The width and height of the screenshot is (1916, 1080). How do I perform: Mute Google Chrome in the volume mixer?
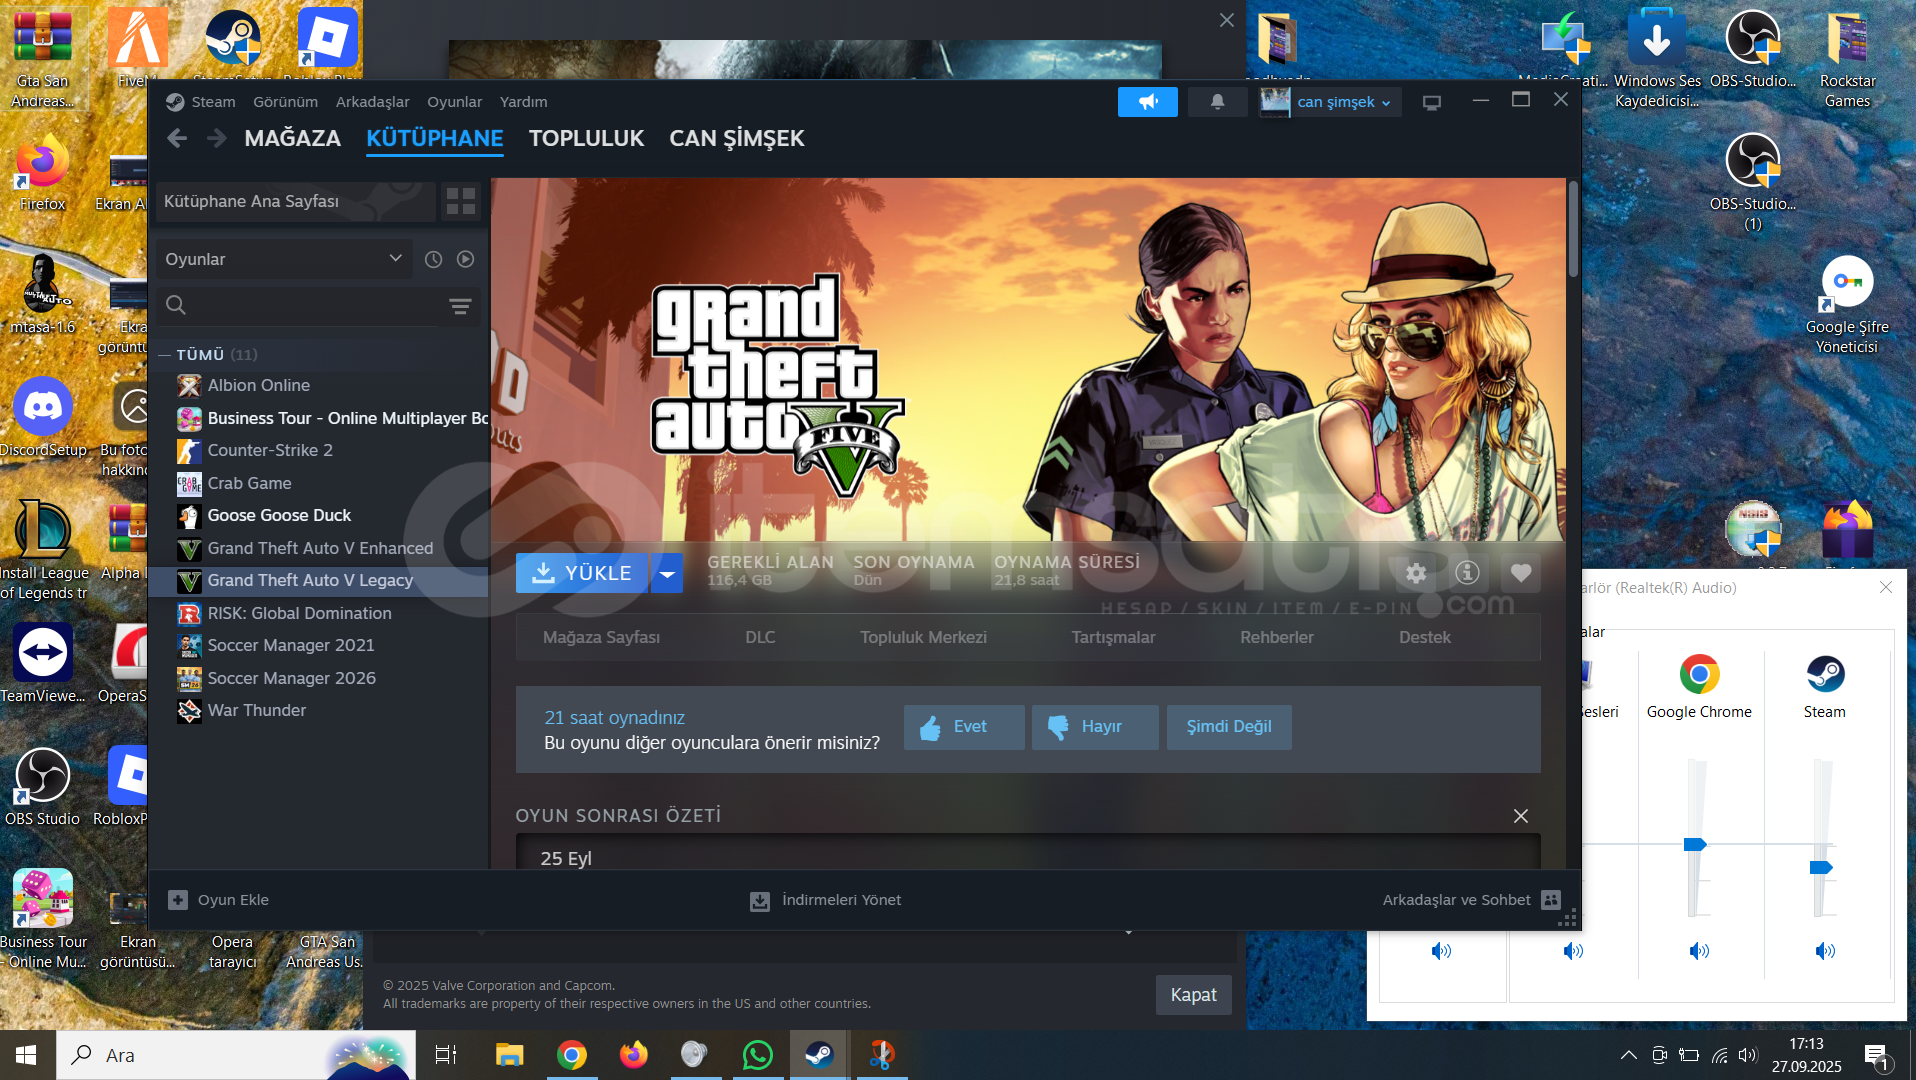[x=1699, y=951]
